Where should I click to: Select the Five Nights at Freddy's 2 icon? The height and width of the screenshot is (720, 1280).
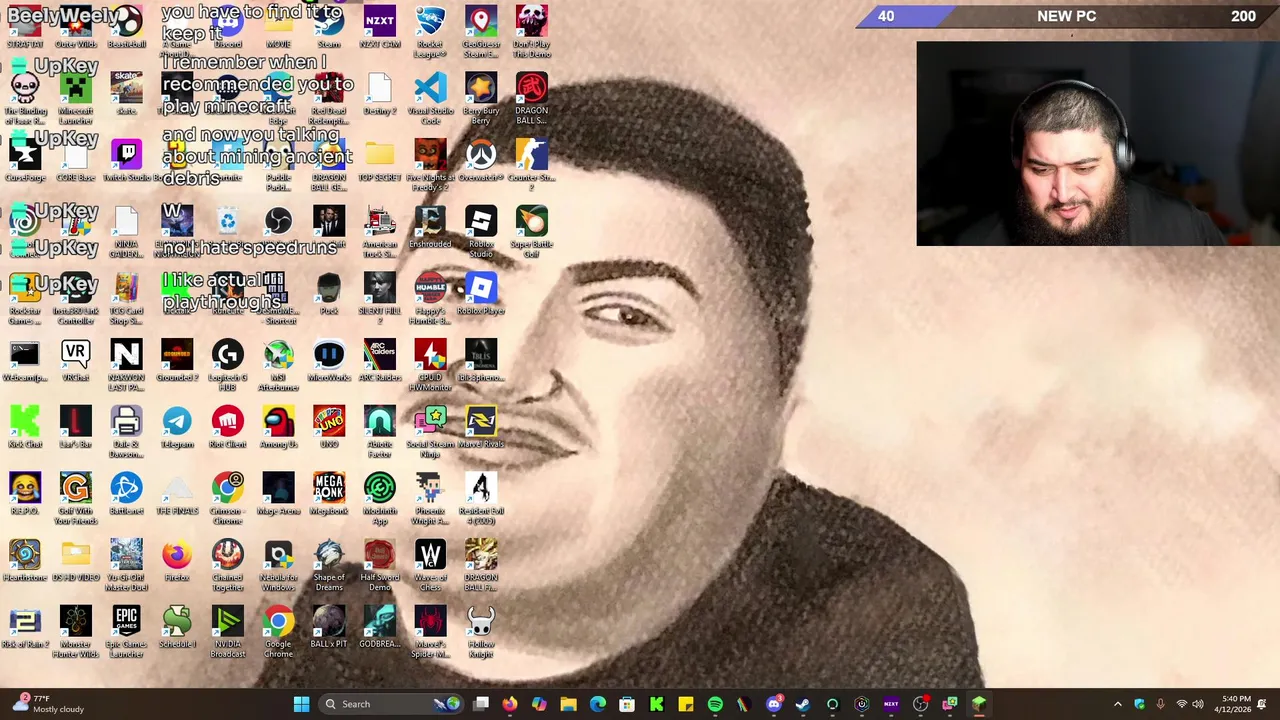[430, 165]
